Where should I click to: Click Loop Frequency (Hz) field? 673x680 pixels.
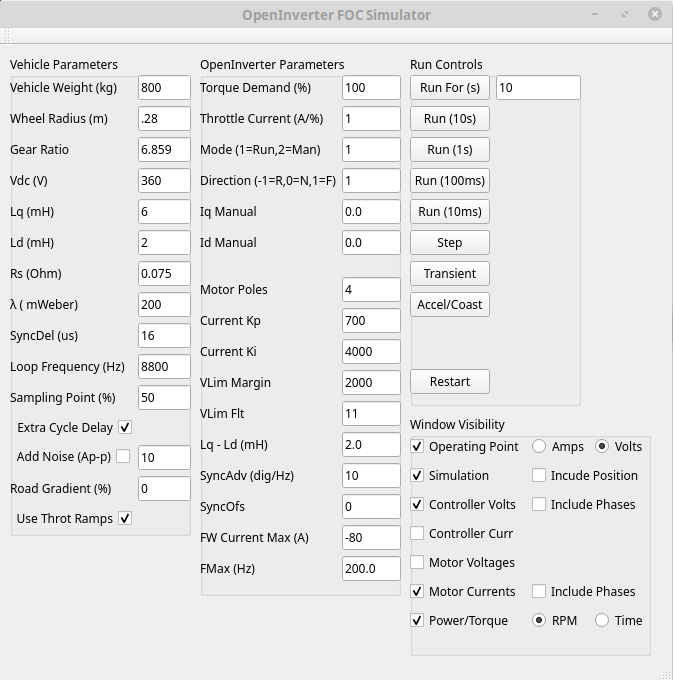pyautogui.click(x=164, y=366)
